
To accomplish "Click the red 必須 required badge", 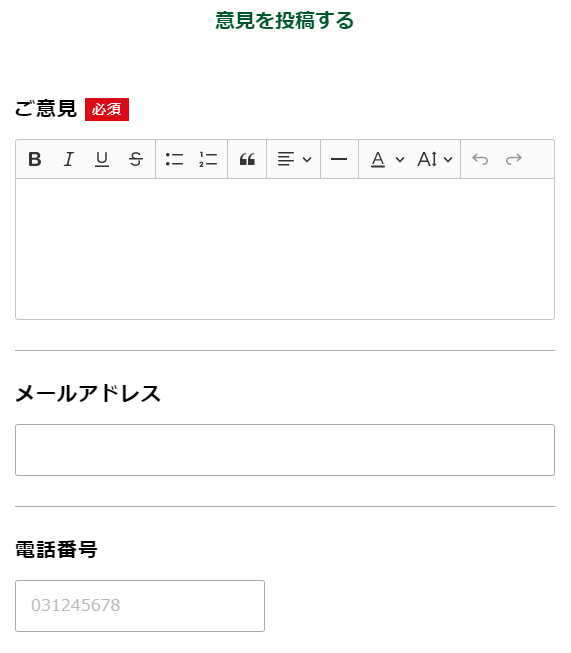I will (x=107, y=110).
